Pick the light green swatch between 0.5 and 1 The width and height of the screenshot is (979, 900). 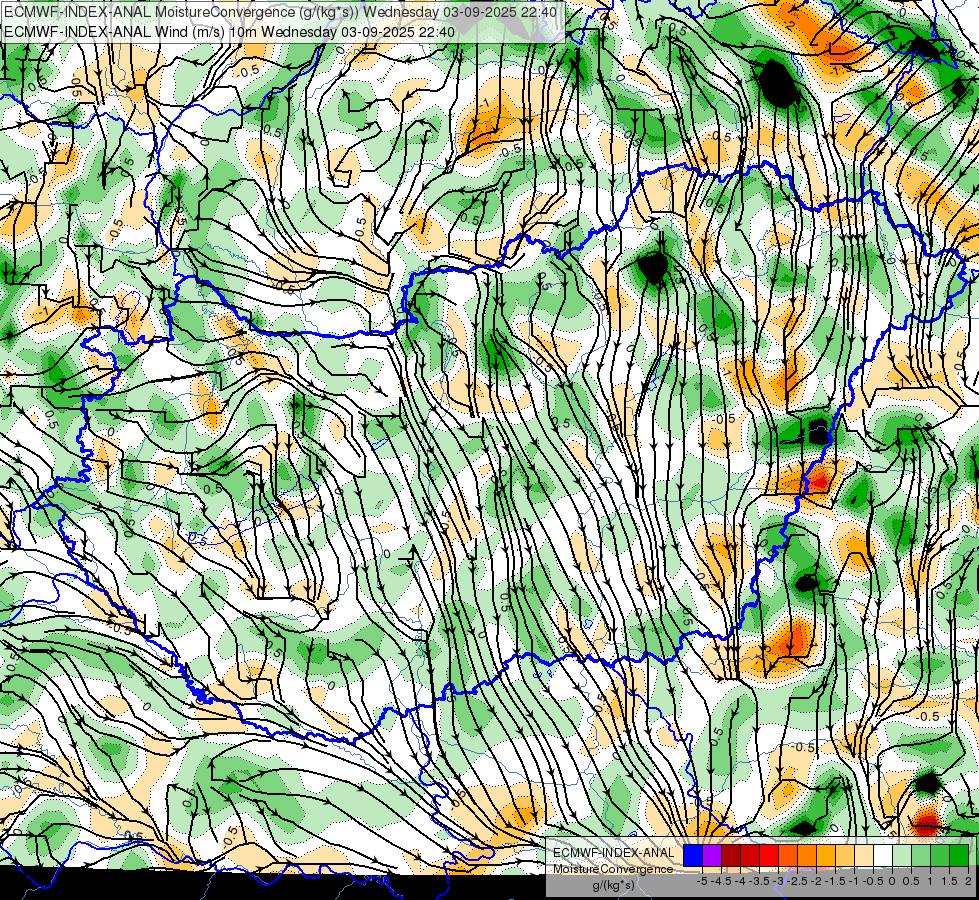pos(921,856)
